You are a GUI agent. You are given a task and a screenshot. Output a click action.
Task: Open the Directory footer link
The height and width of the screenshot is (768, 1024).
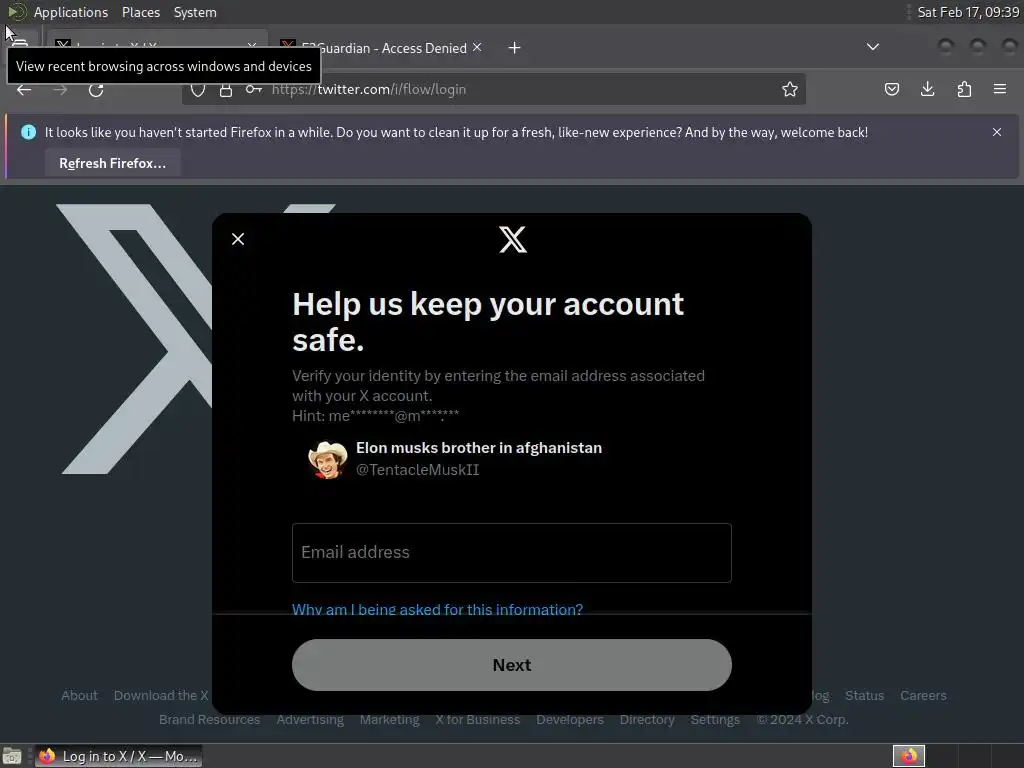coord(647,719)
